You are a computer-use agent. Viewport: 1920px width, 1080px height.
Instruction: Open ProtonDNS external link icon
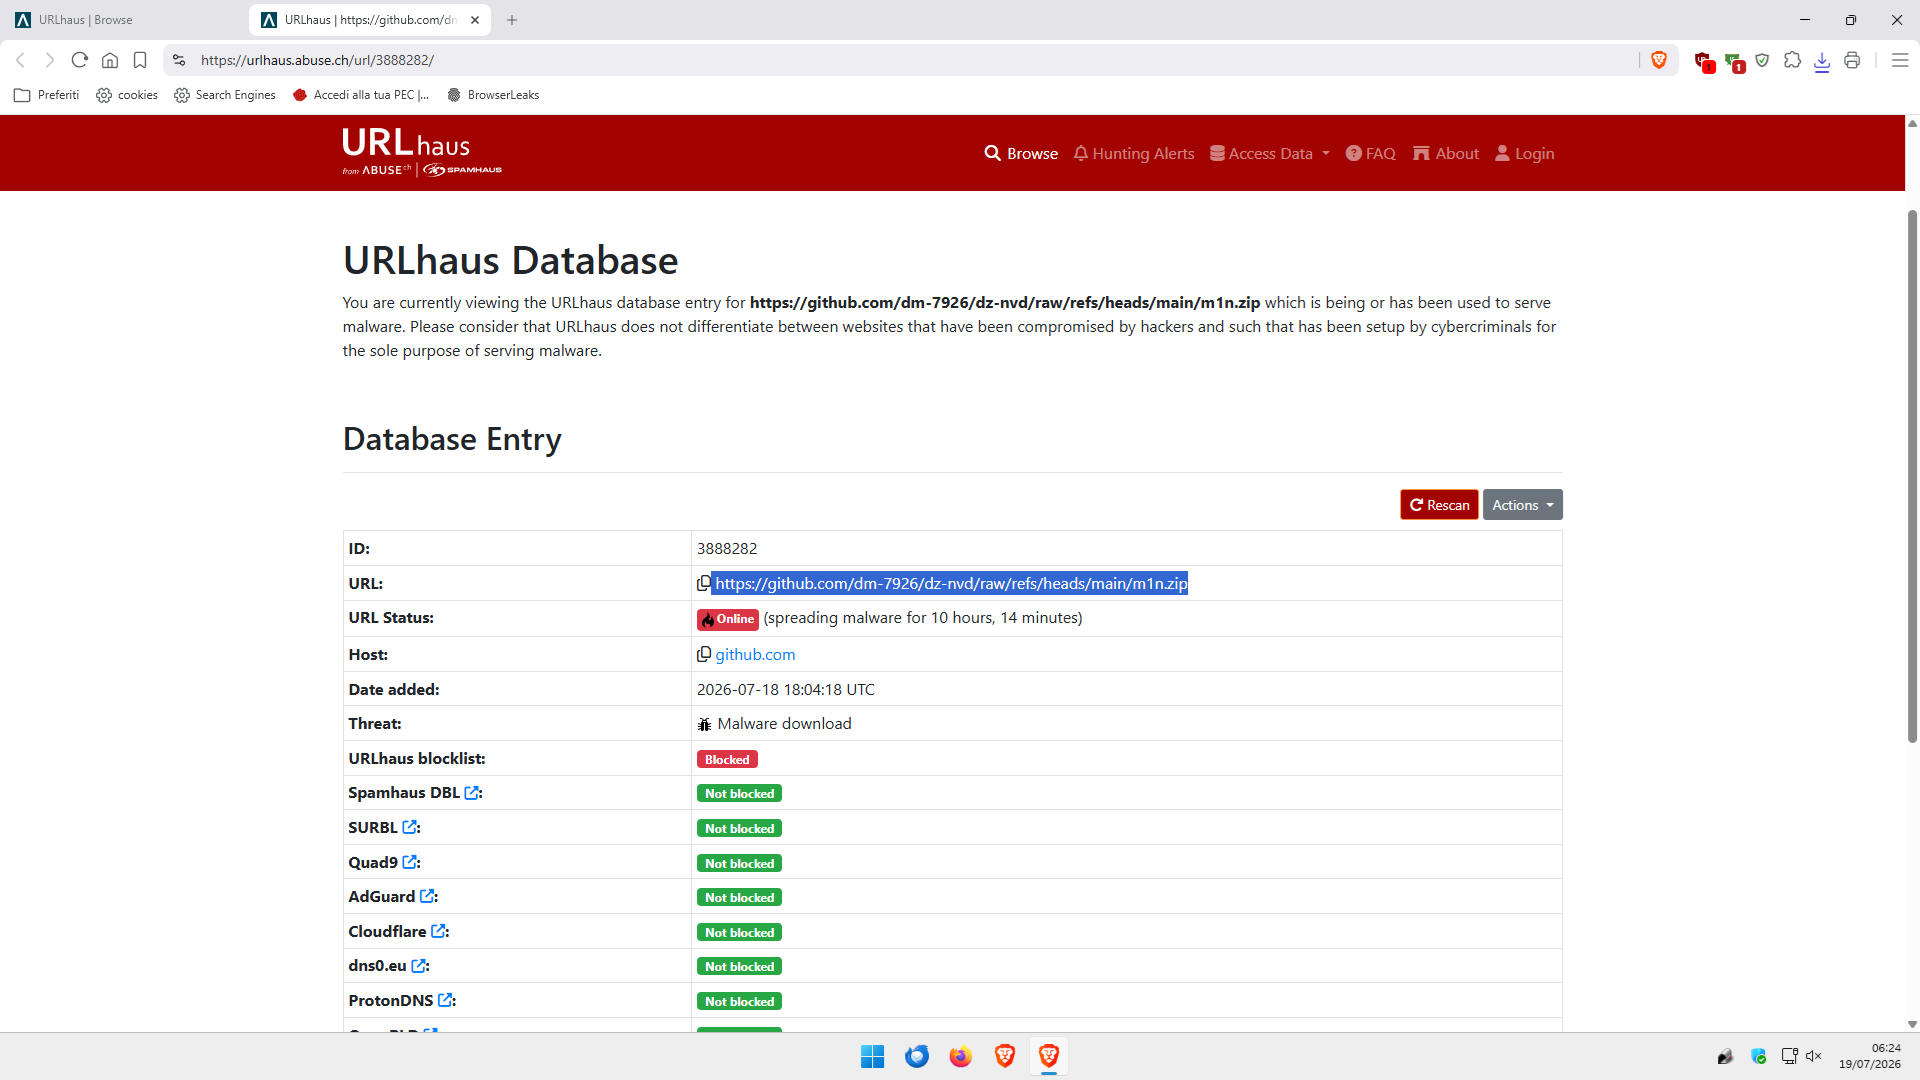click(x=446, y=1000)
